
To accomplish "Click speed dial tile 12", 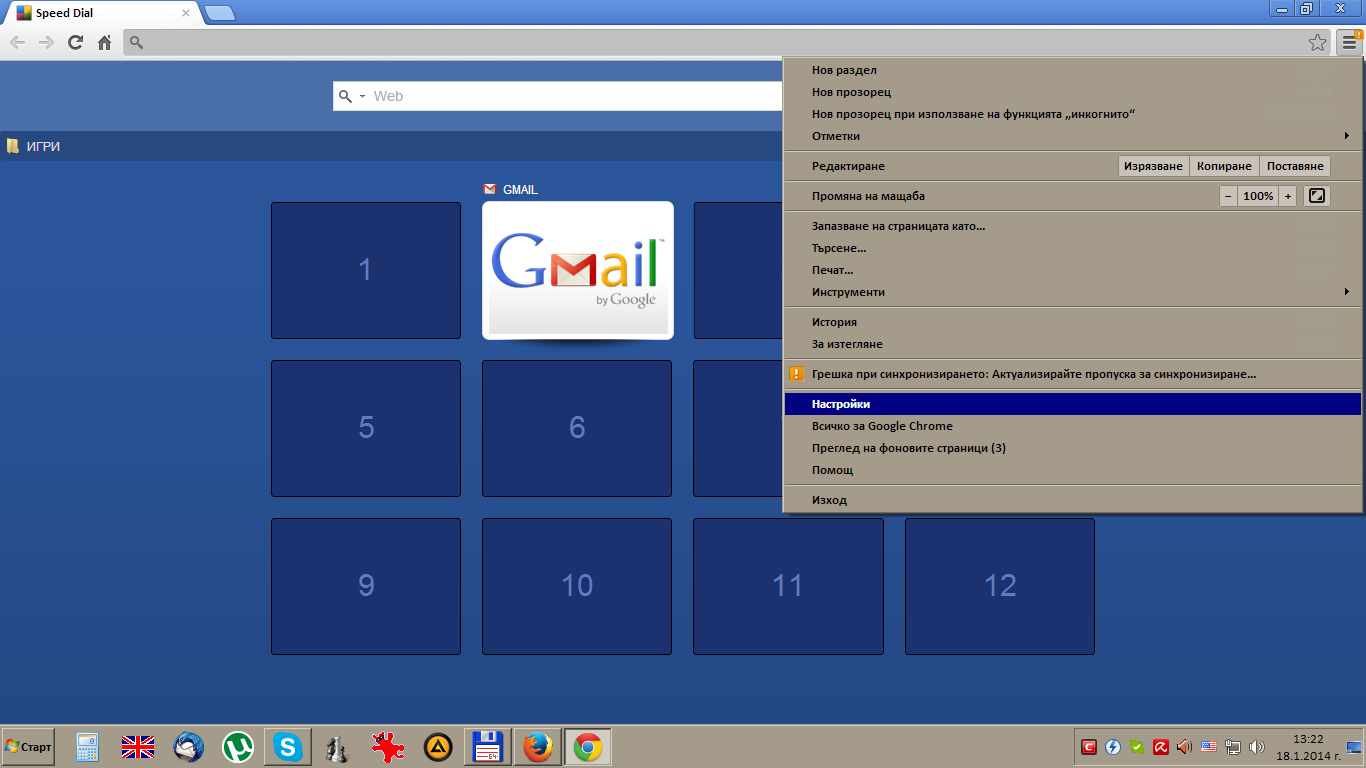I will pos(1000,586).
